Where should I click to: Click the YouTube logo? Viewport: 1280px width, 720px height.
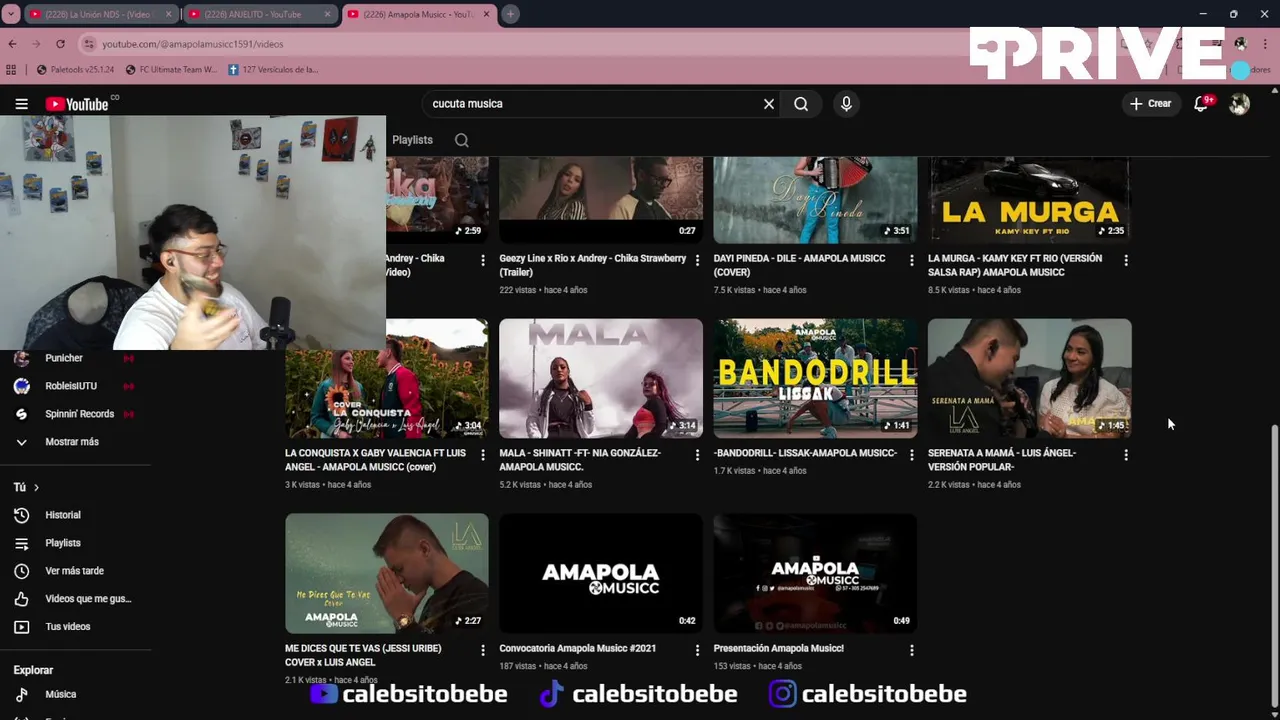click(x=77, y=104)
